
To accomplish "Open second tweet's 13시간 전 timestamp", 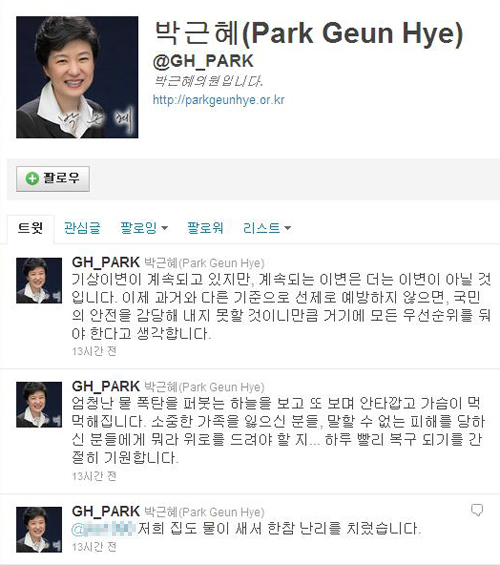I will point(94,476).
